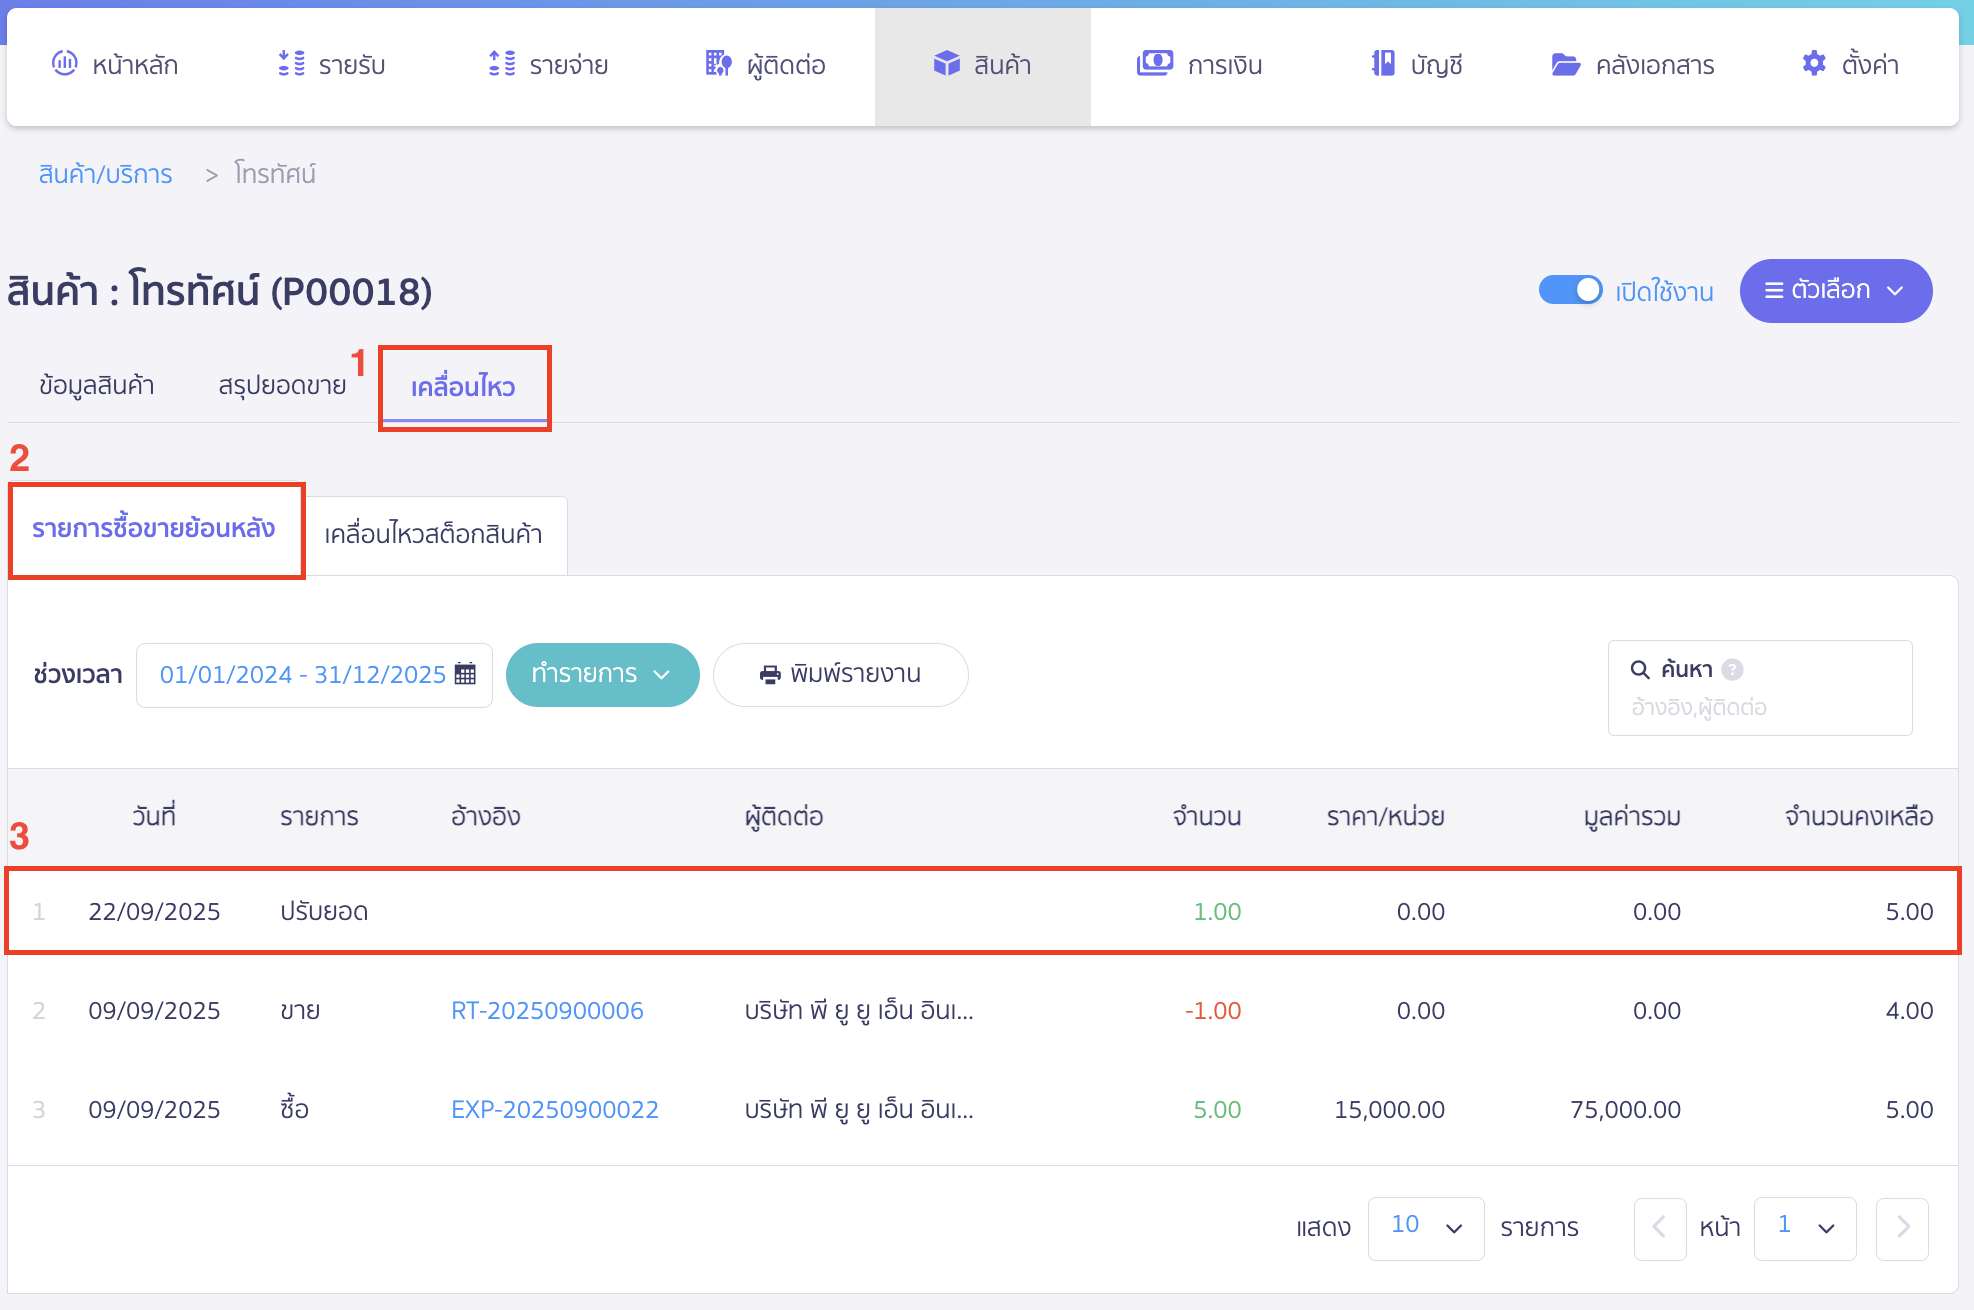Click calendar icon in date range field

(465, 674)
